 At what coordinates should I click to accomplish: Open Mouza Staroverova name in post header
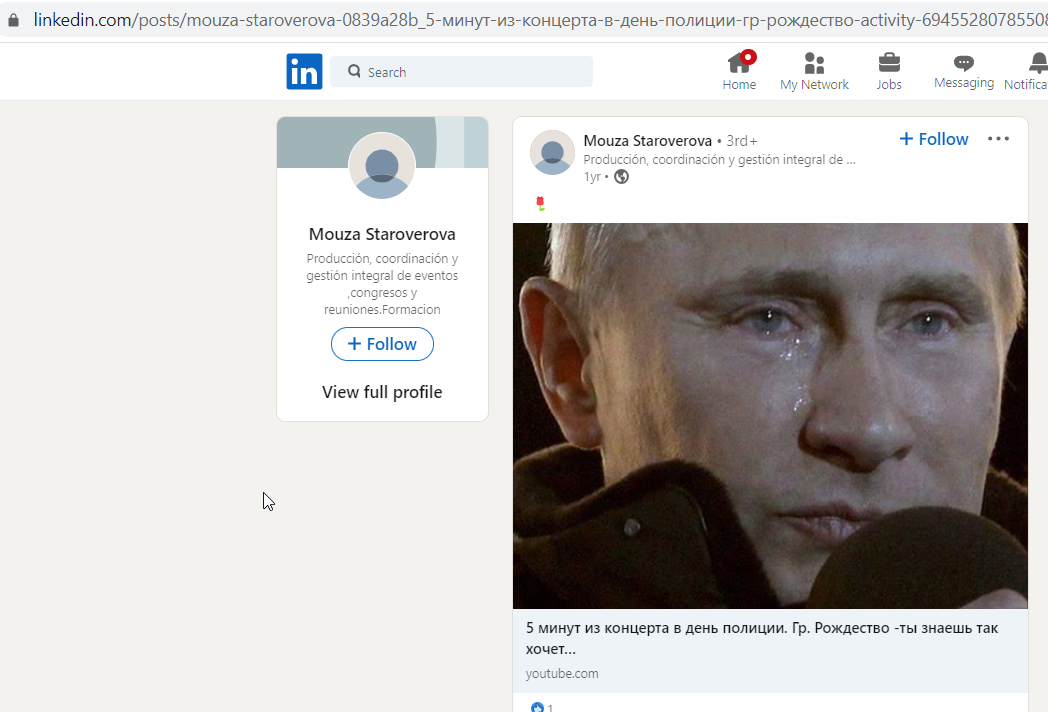[x=648, y=140]
